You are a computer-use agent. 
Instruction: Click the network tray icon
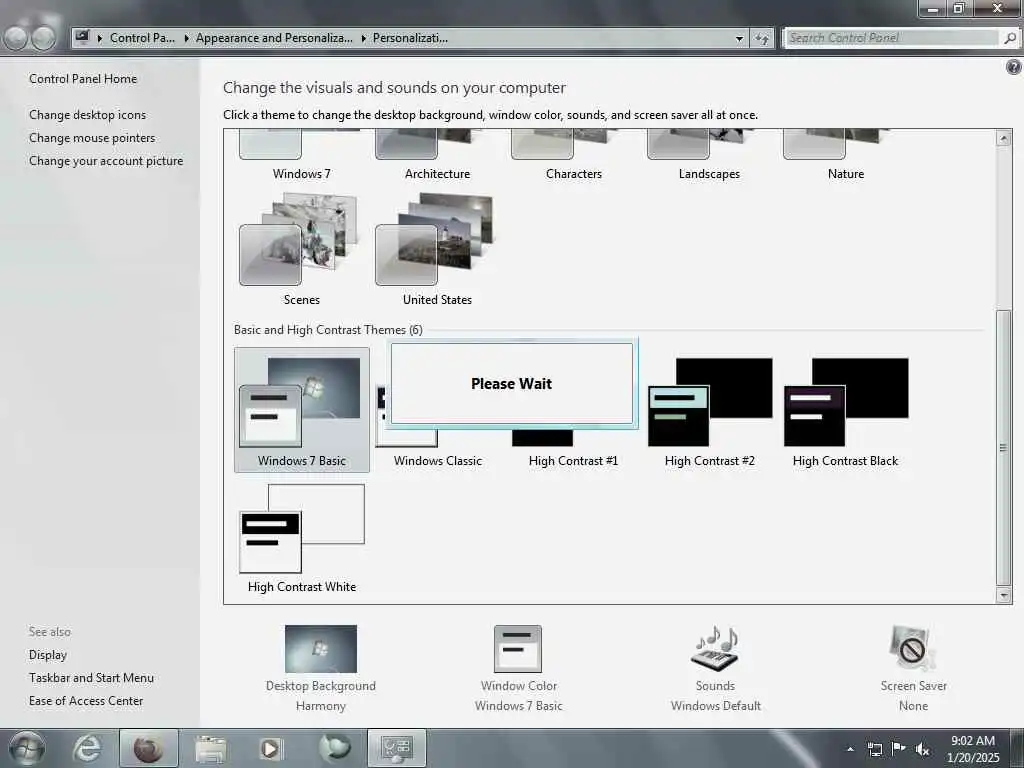coord(874,749)
